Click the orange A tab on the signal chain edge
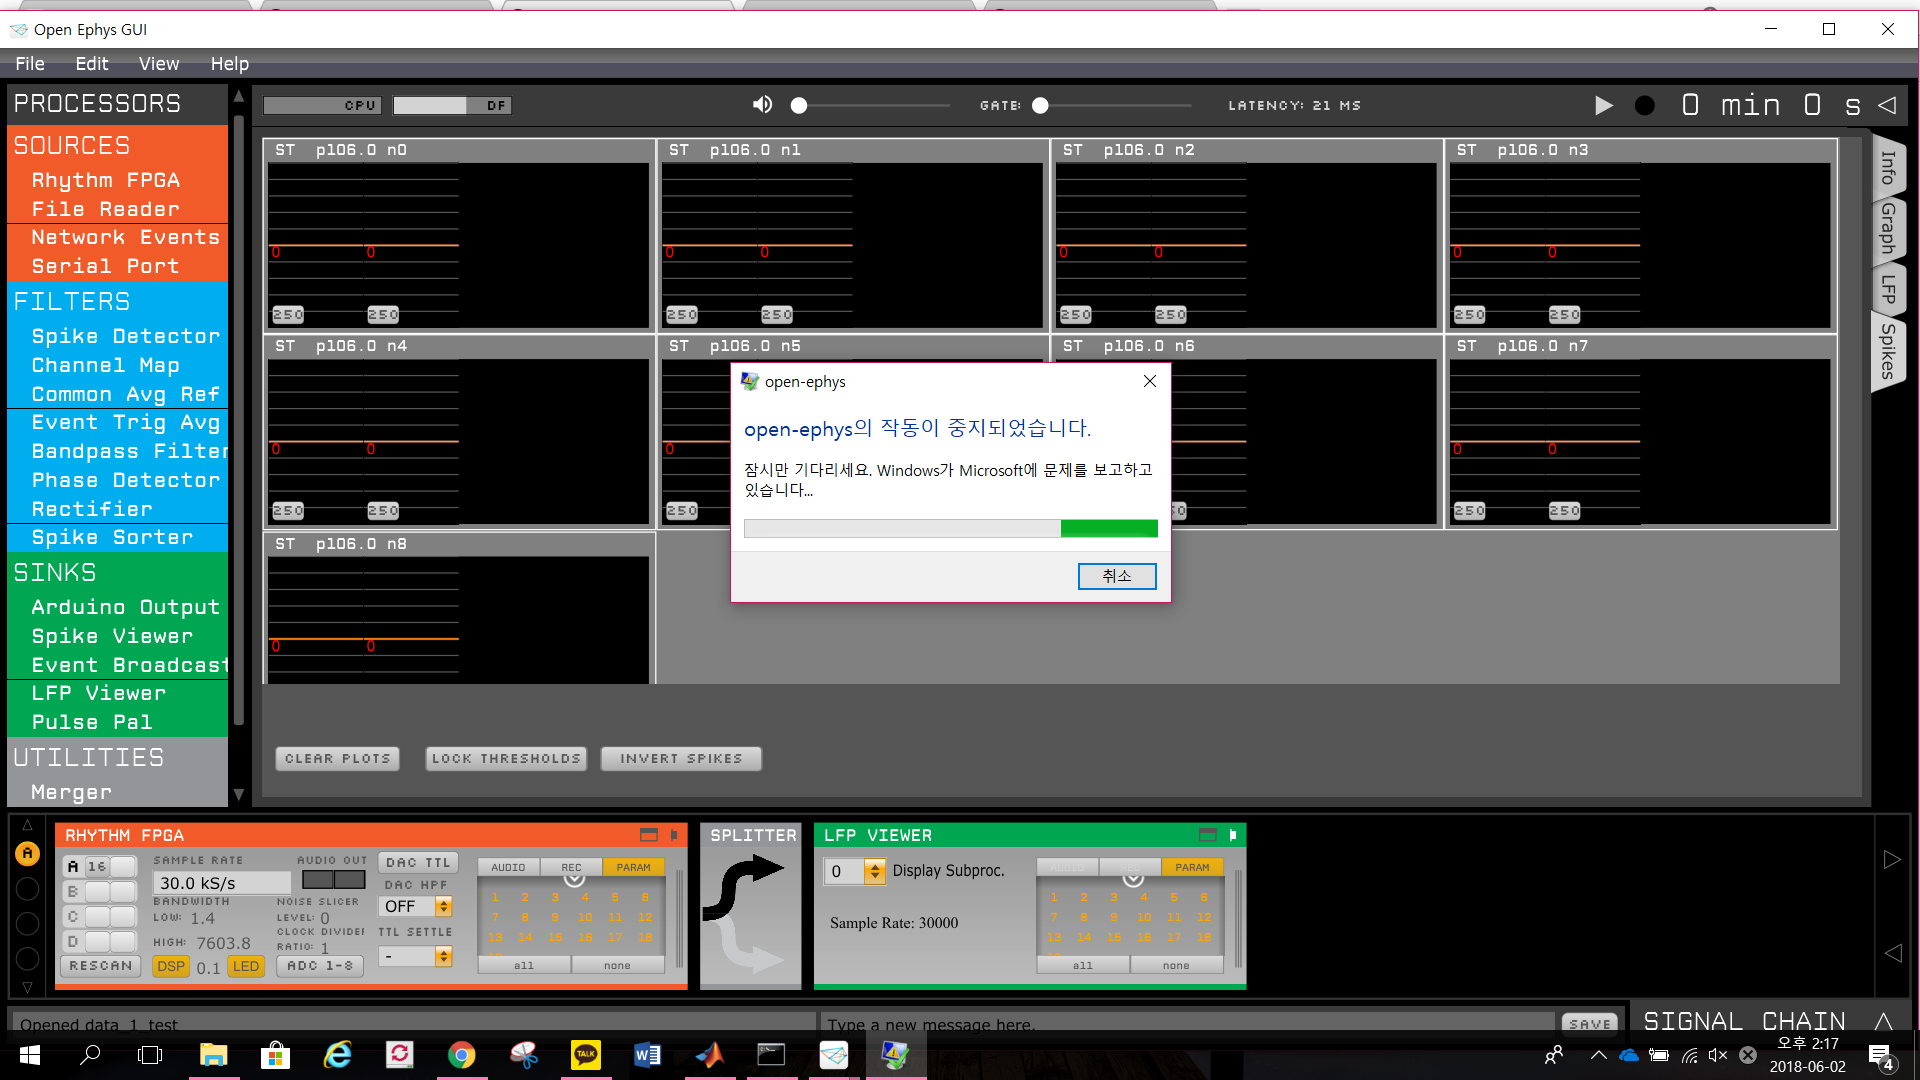This screenshot has width=1920, height=1080. [x=27, y=853]
